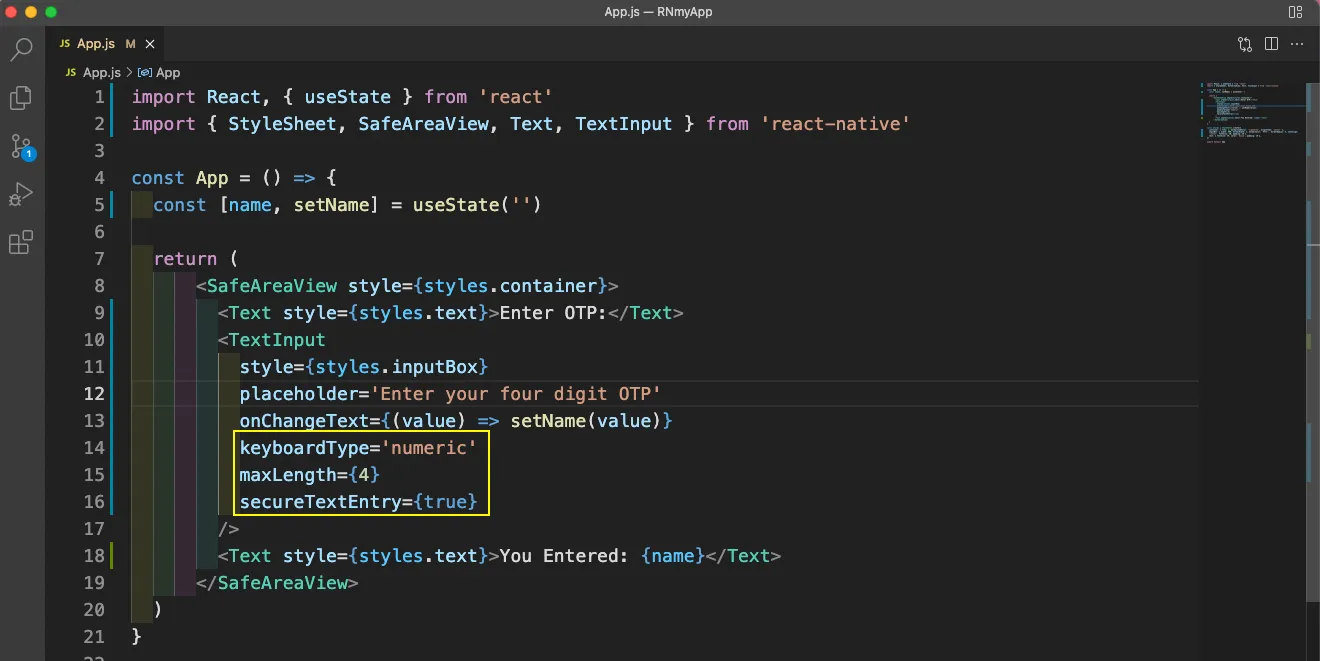This screenshot has width=1320, height=661.
Task: Click the 'onChangeText' attribute on line 13
Action: [304, 421]
